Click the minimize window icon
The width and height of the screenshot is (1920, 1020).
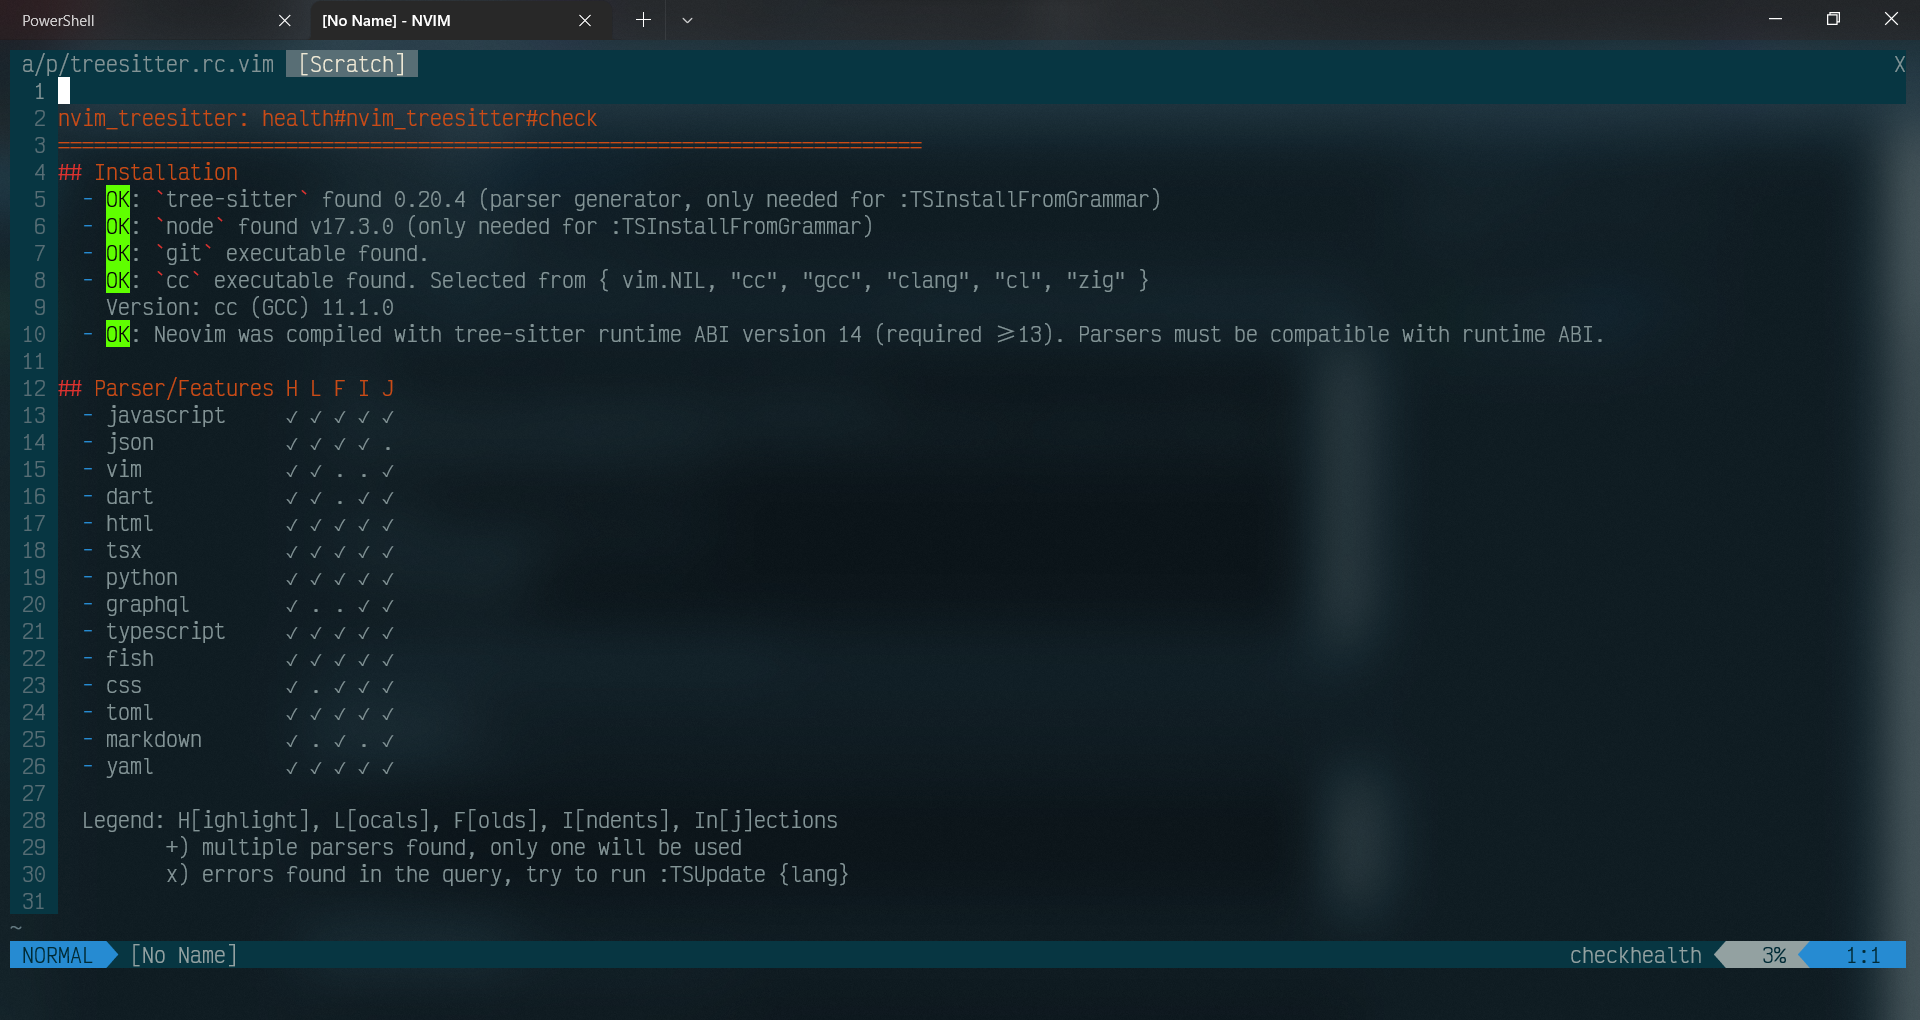[x=1775, y=18]
